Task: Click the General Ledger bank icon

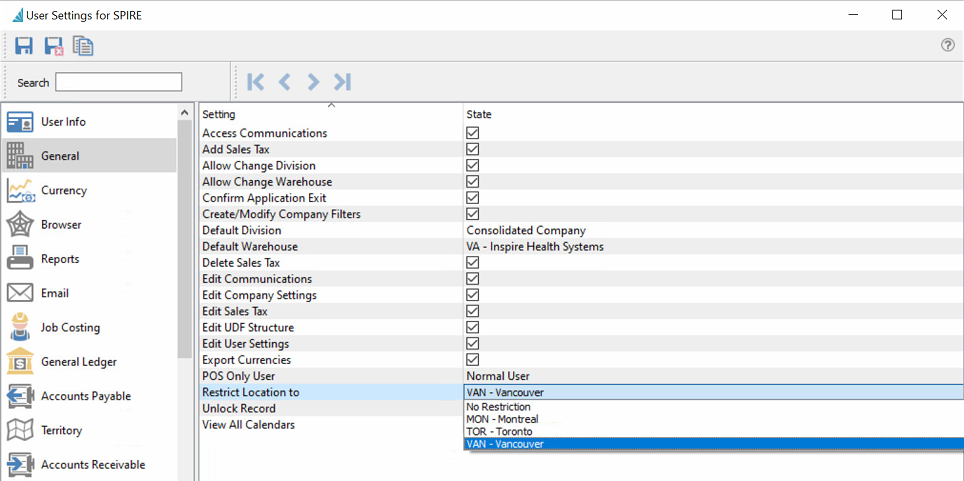Action: coord(20,362)
